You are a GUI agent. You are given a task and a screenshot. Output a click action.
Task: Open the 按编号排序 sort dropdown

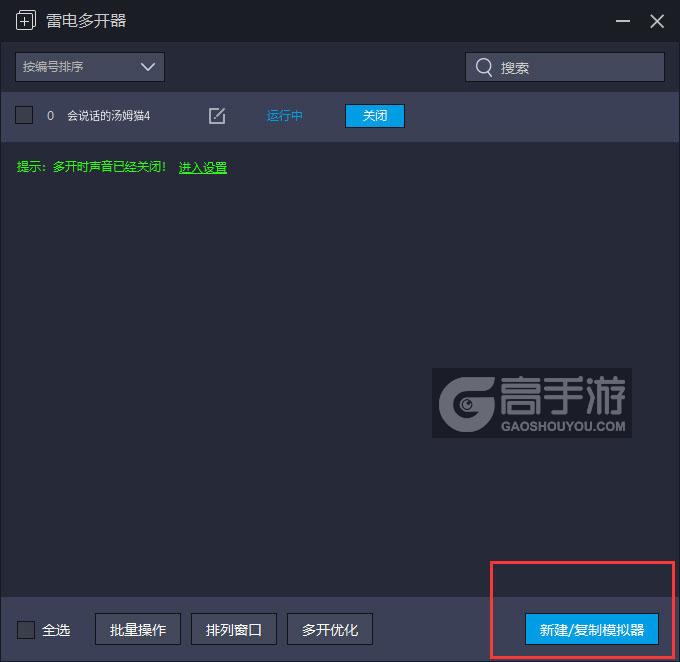[x=90, y=67]
